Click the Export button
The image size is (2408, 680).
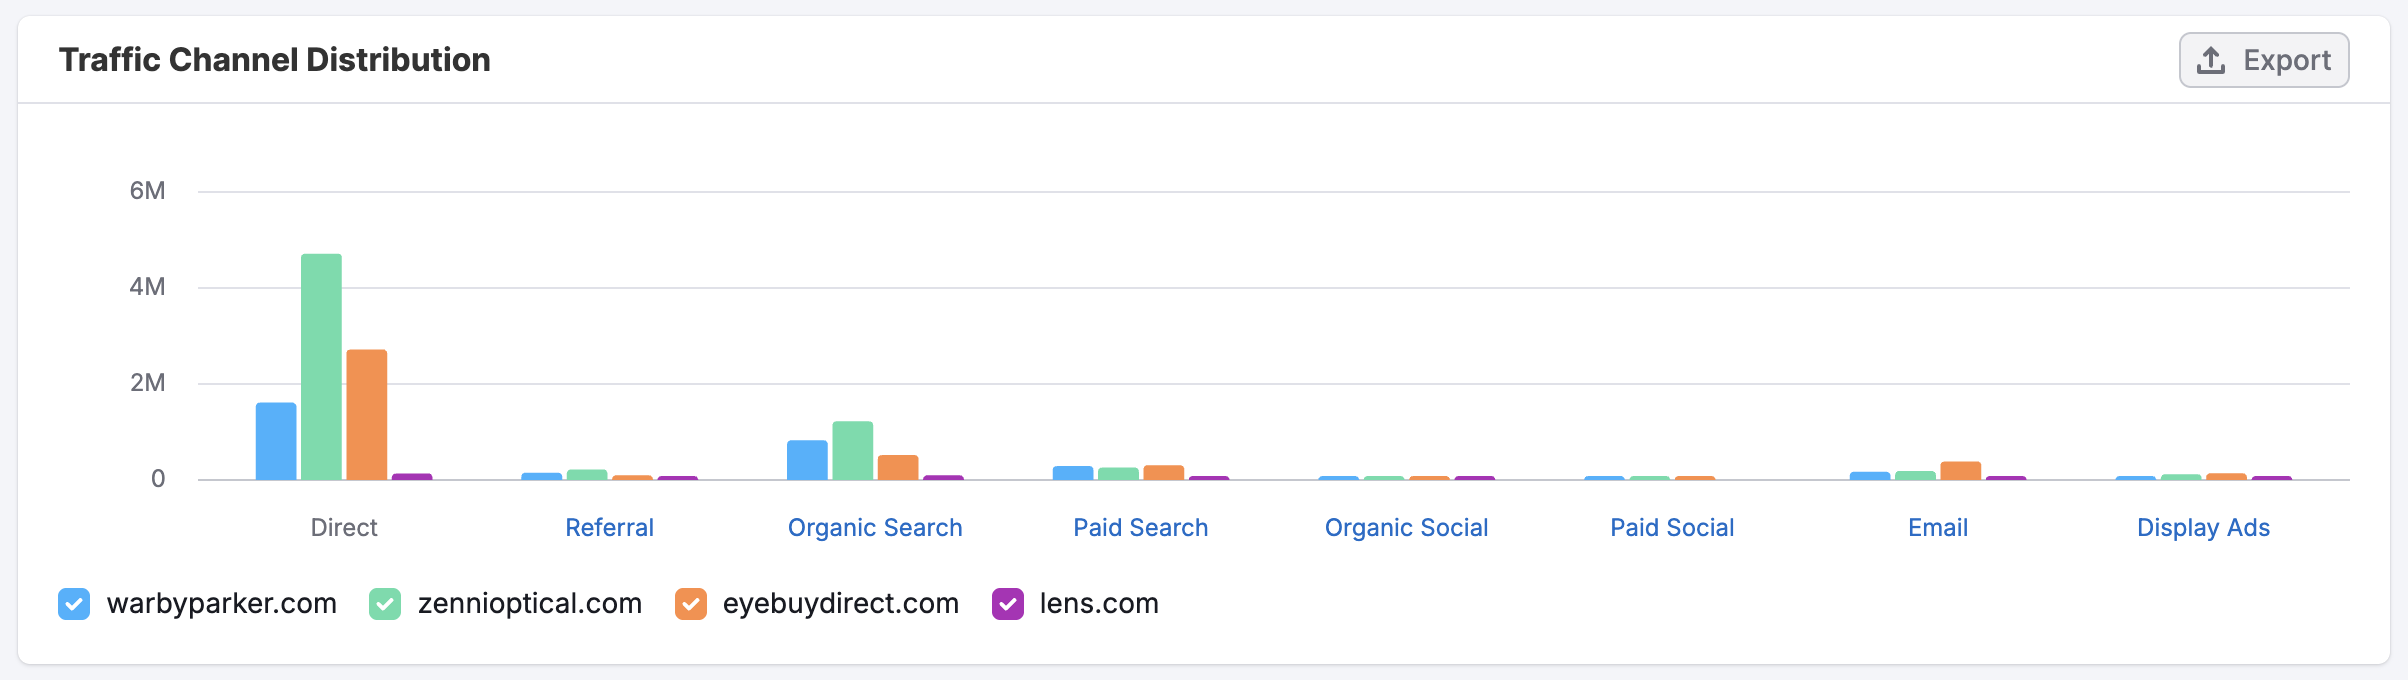[x=2264, y=60]
